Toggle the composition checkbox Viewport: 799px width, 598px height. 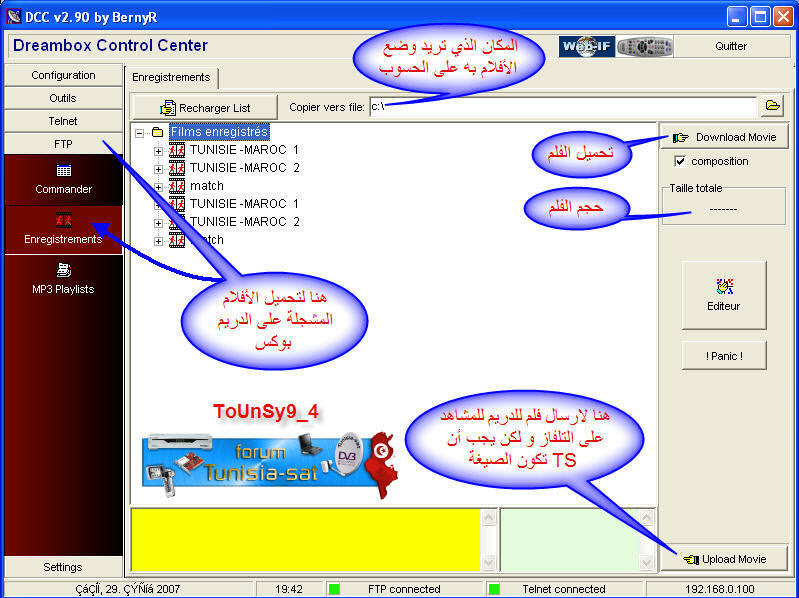680,161
